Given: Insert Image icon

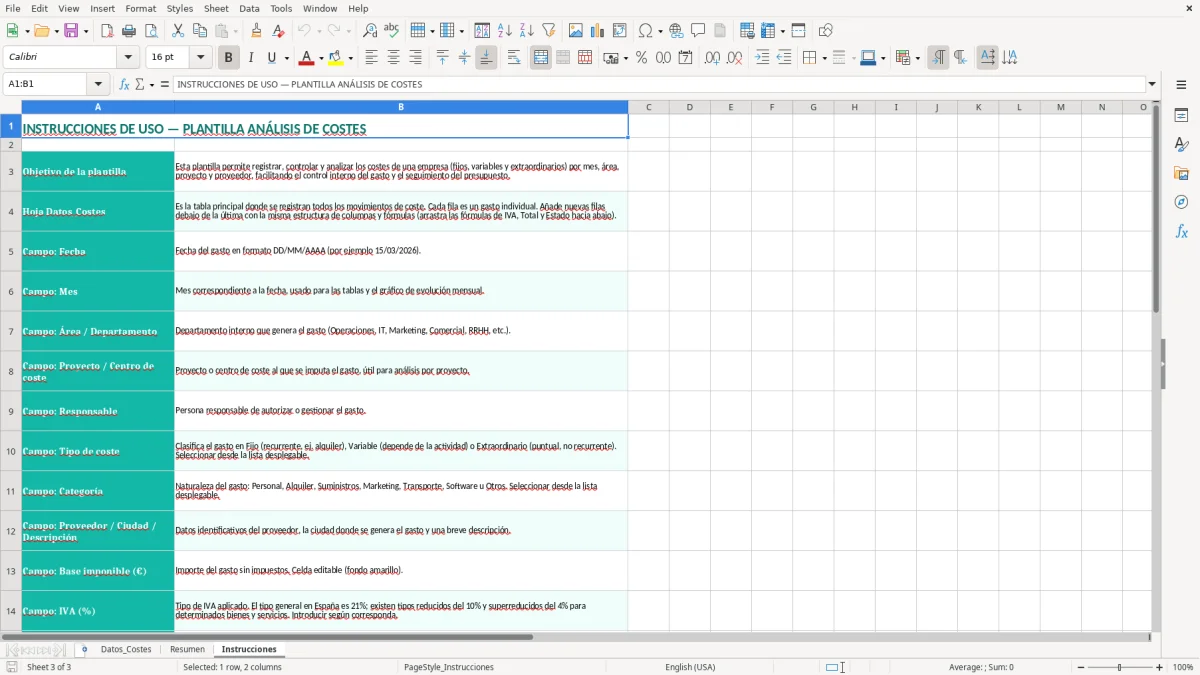Looking at the screenshot, I should click(576, 31).
